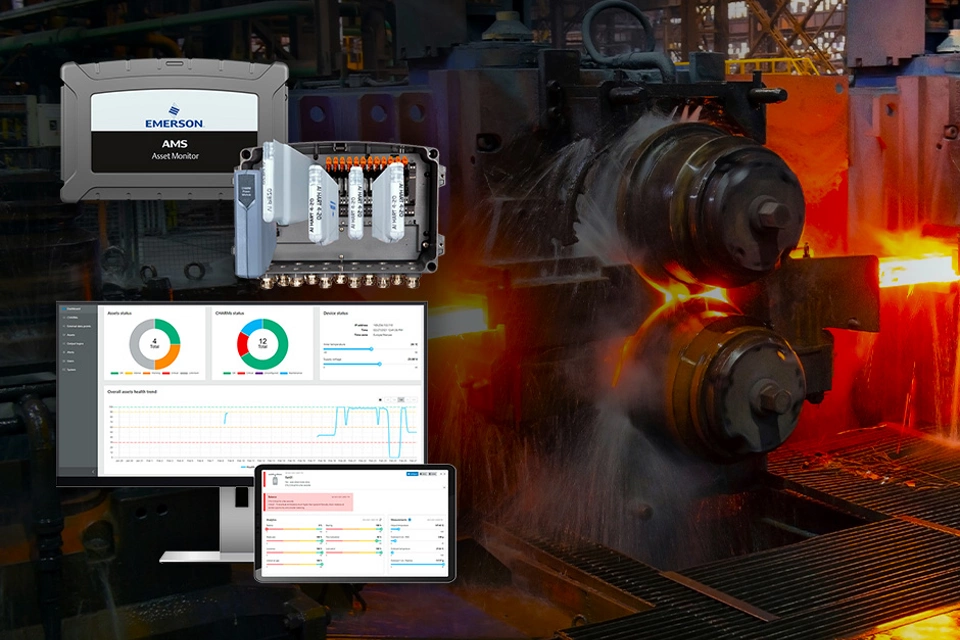Click blue Maintenance segment of CHARMs donut

(x=250, y=329)
